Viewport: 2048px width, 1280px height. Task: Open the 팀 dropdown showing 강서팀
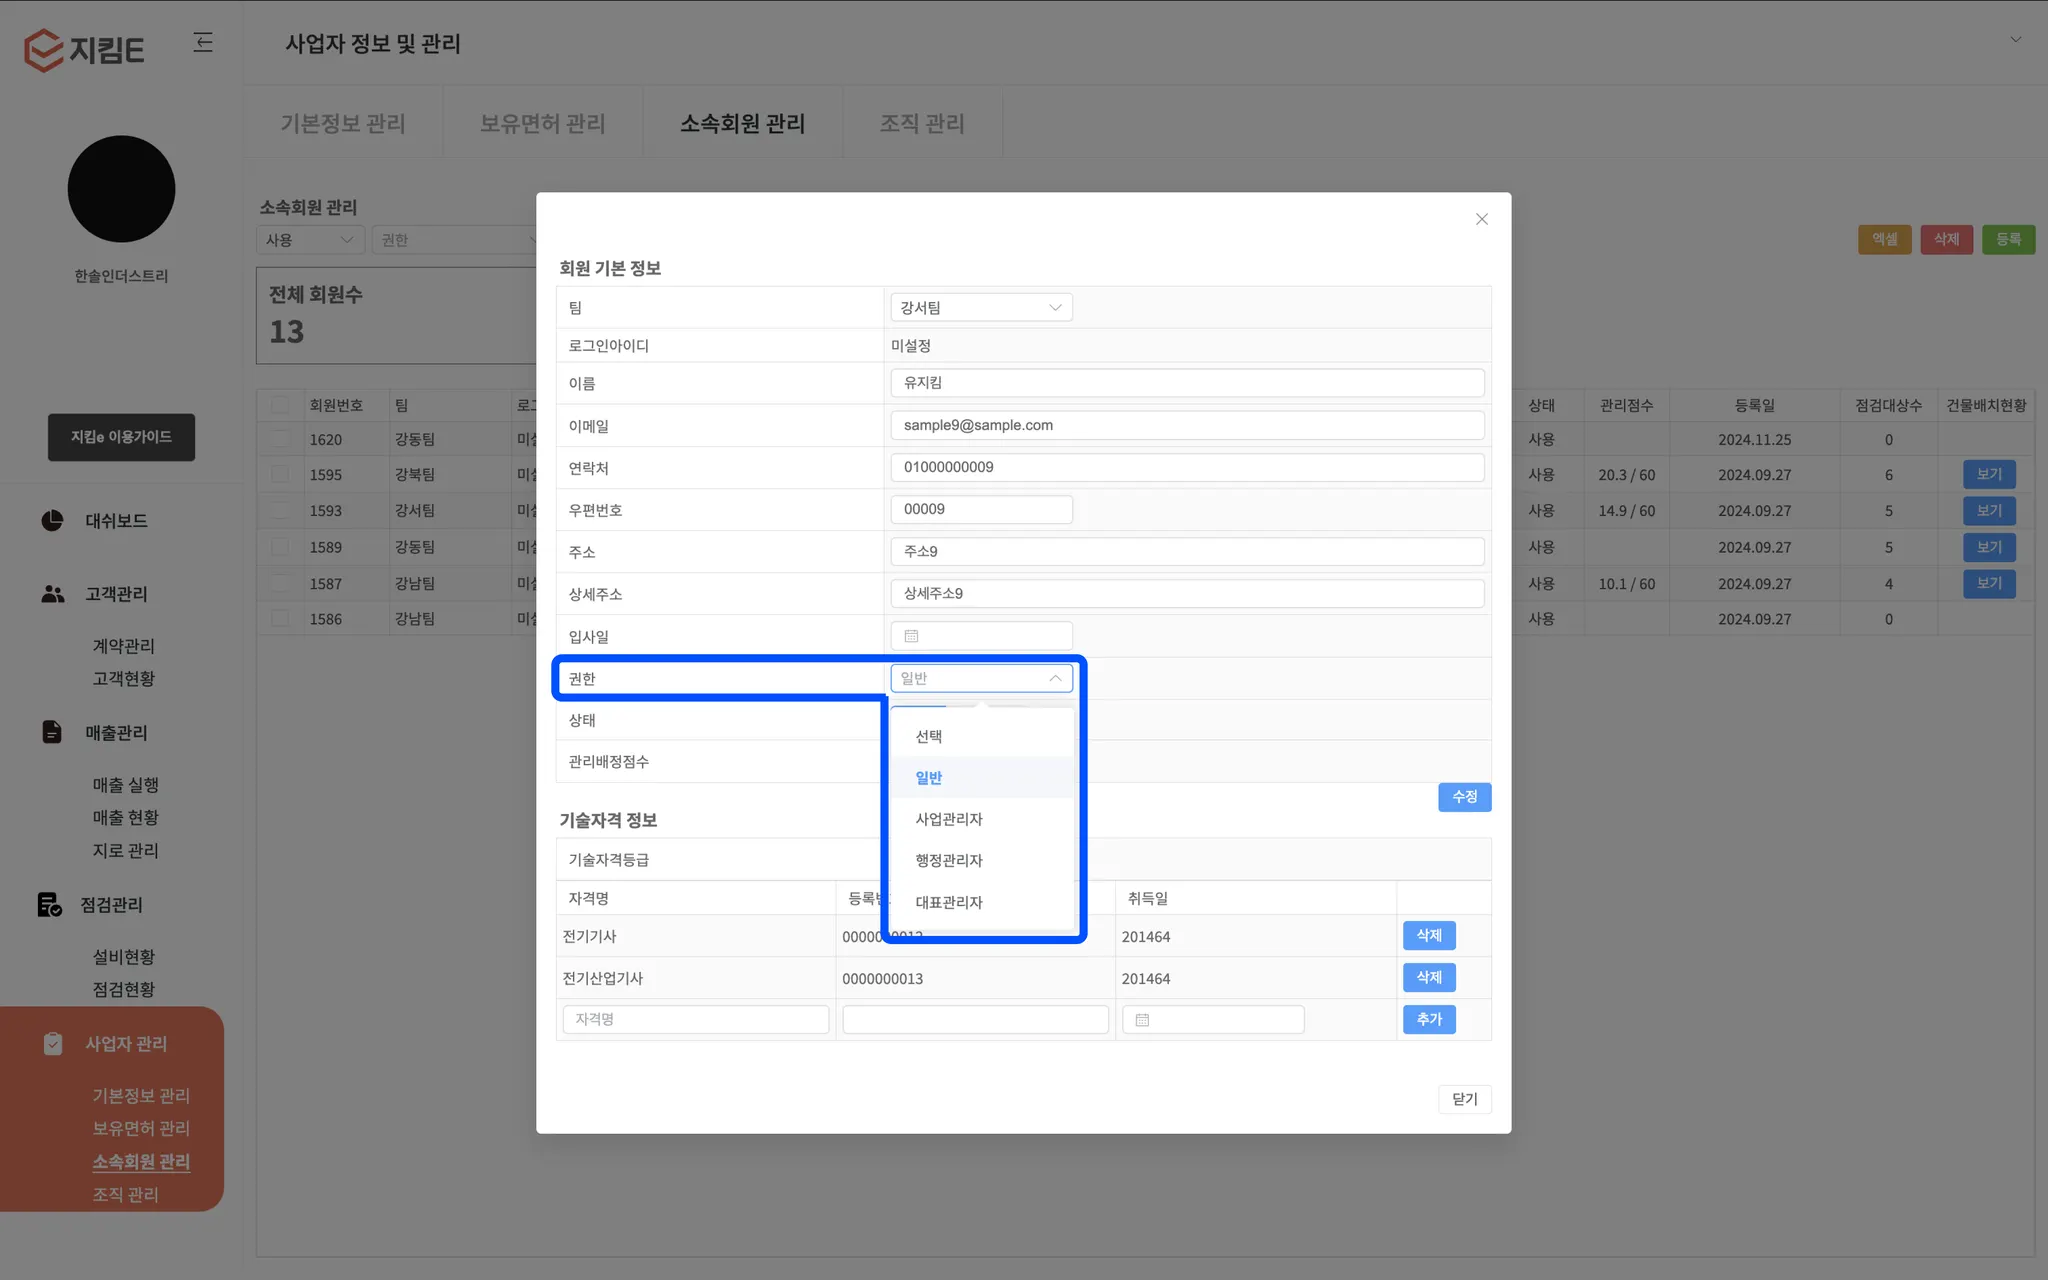pyautogui.click(x=980, y=308)
